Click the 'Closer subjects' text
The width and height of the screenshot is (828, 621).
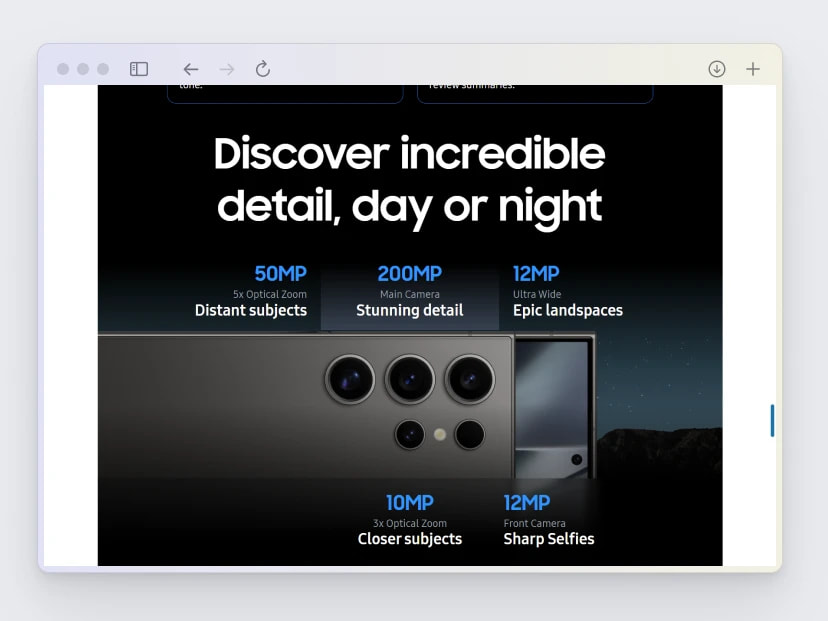[x=410, y=539]
